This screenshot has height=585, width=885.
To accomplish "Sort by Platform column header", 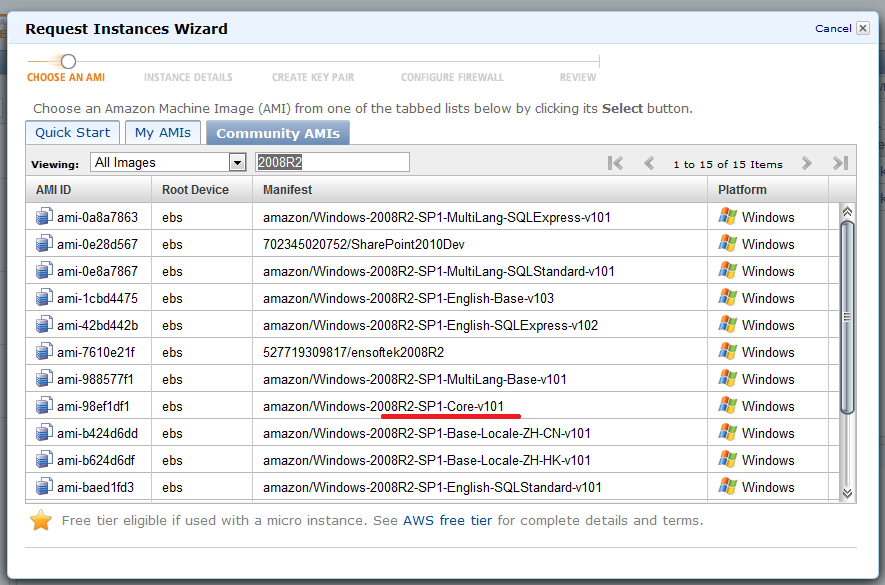I will point(768,190).
